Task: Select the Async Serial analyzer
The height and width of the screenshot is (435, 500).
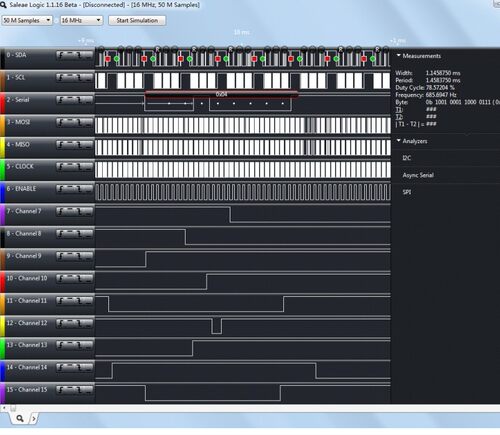Action: click(418, 175)
